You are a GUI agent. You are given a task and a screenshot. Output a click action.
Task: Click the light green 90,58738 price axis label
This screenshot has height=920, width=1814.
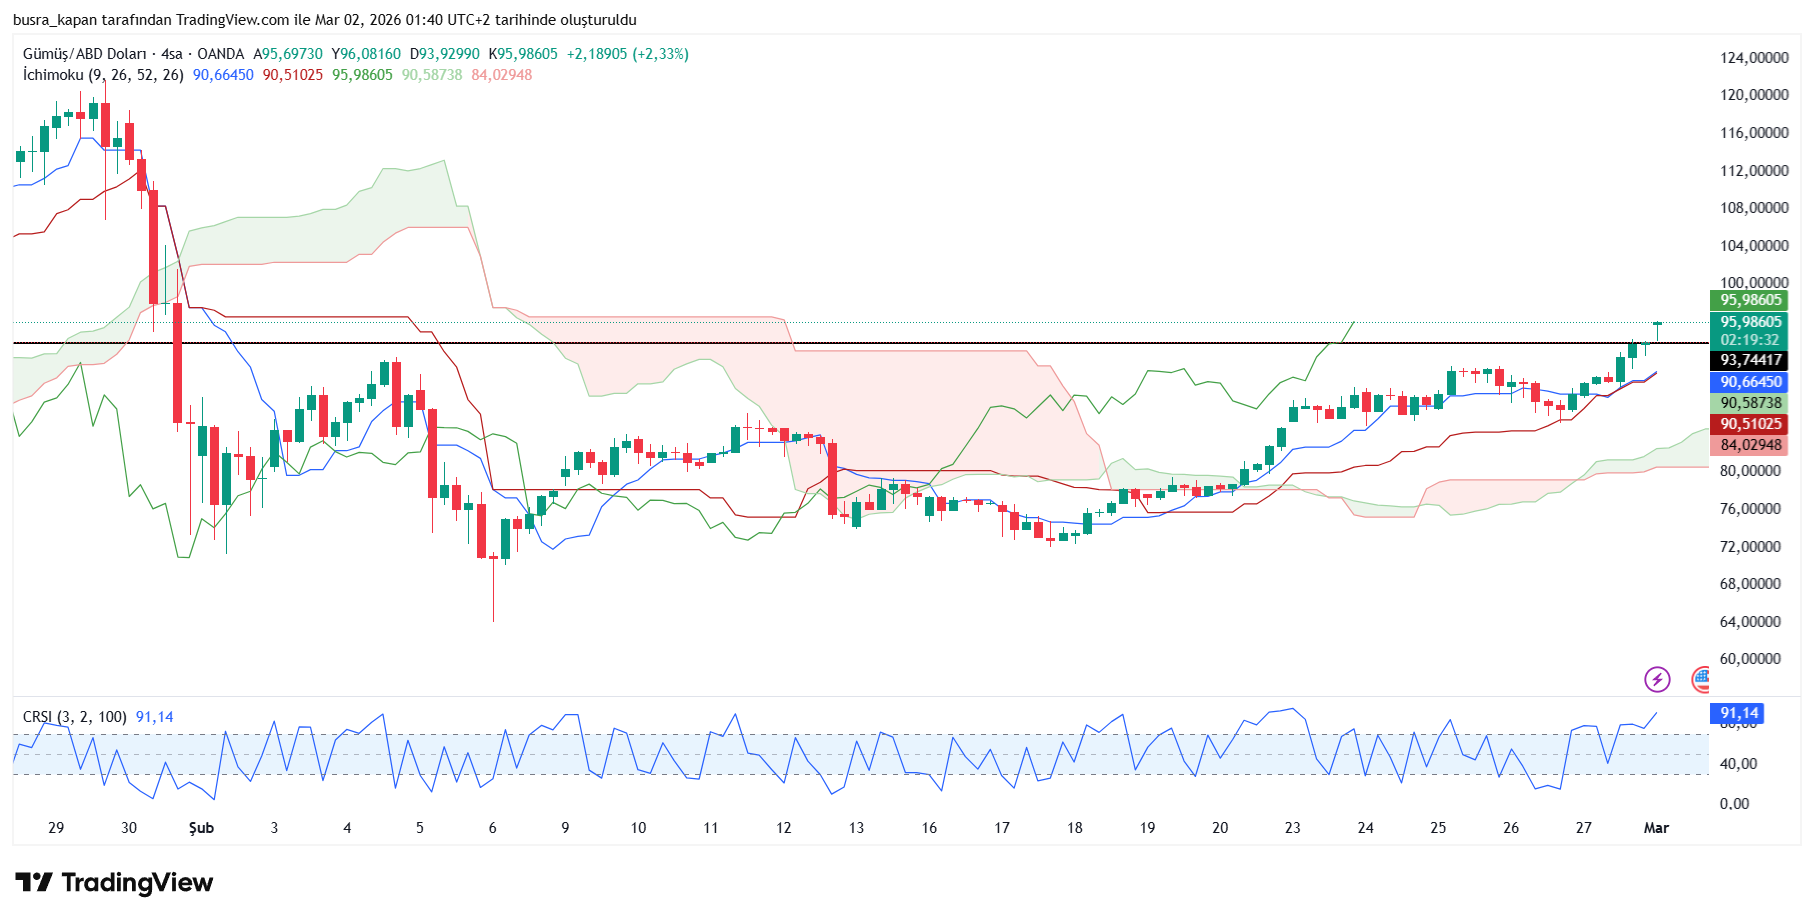(1750, 403)
